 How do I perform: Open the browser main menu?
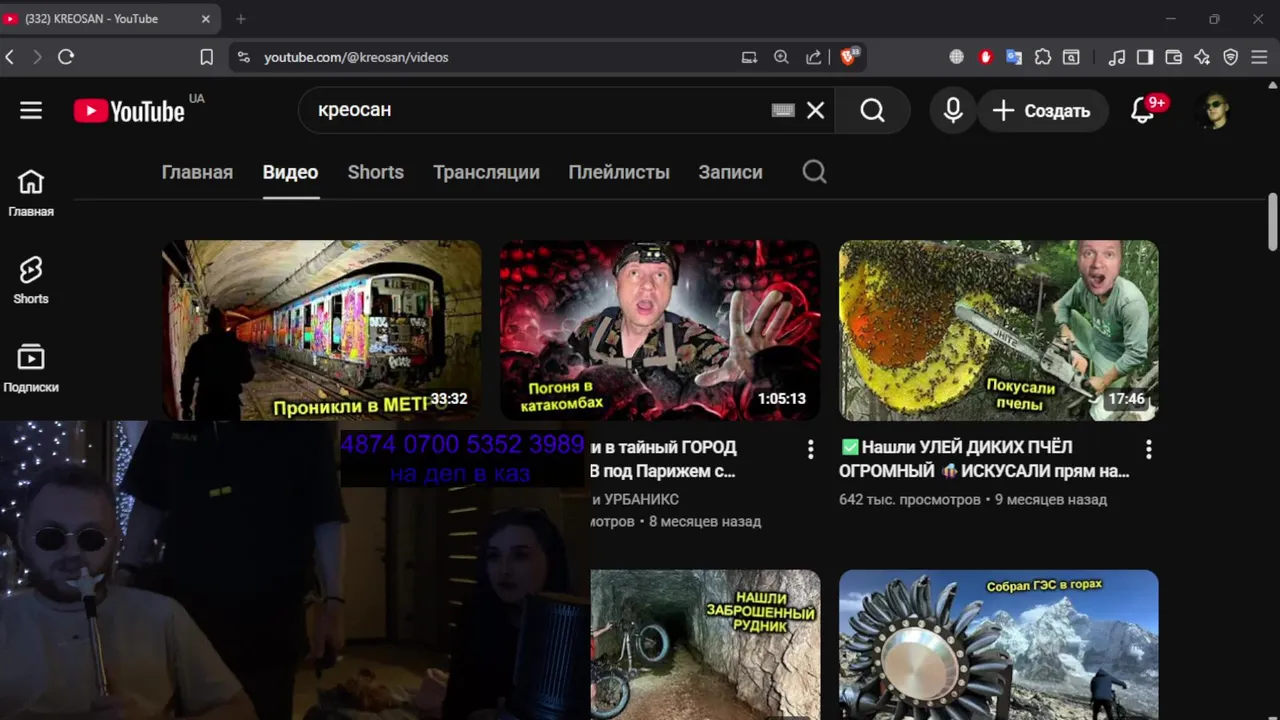point(1260,57)
